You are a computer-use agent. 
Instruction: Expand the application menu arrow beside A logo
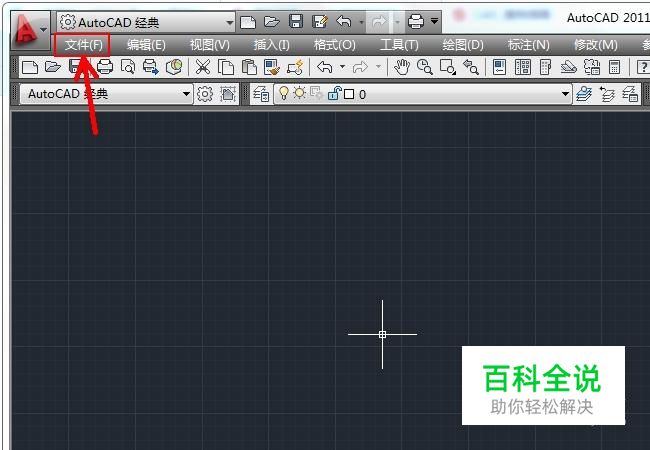(44, 30)
